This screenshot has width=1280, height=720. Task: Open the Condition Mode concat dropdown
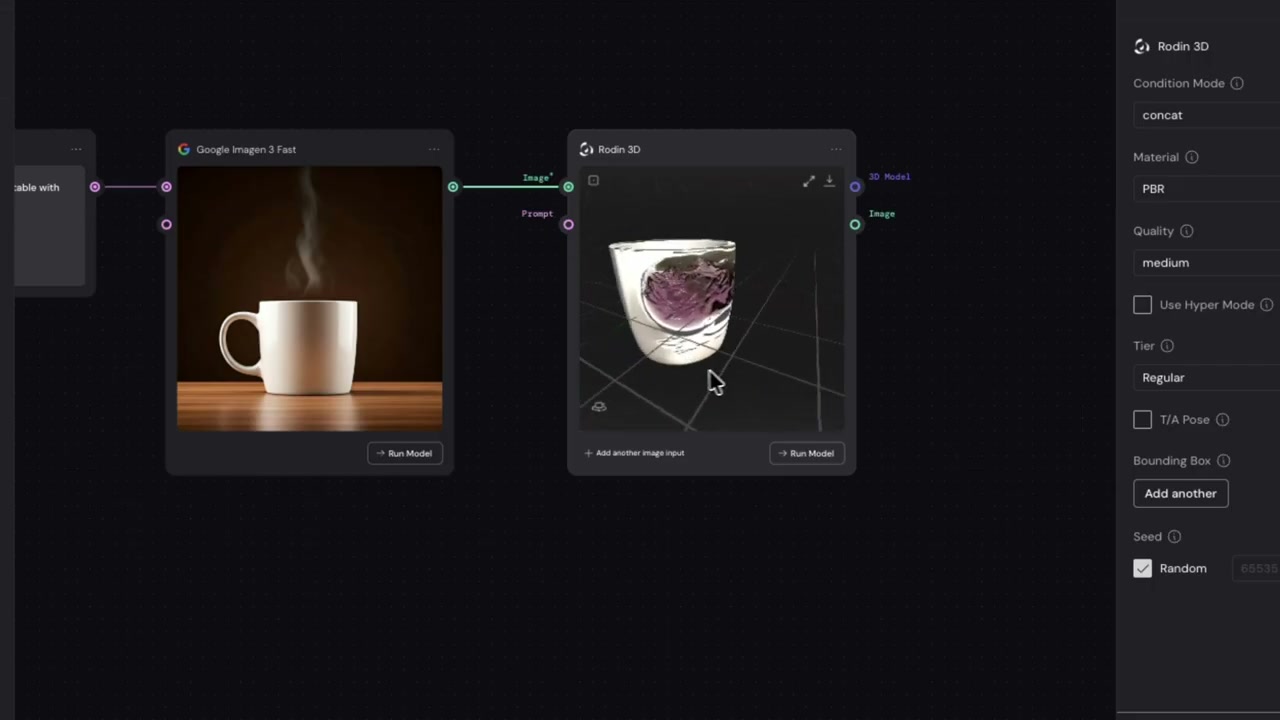click(1207, 115)
